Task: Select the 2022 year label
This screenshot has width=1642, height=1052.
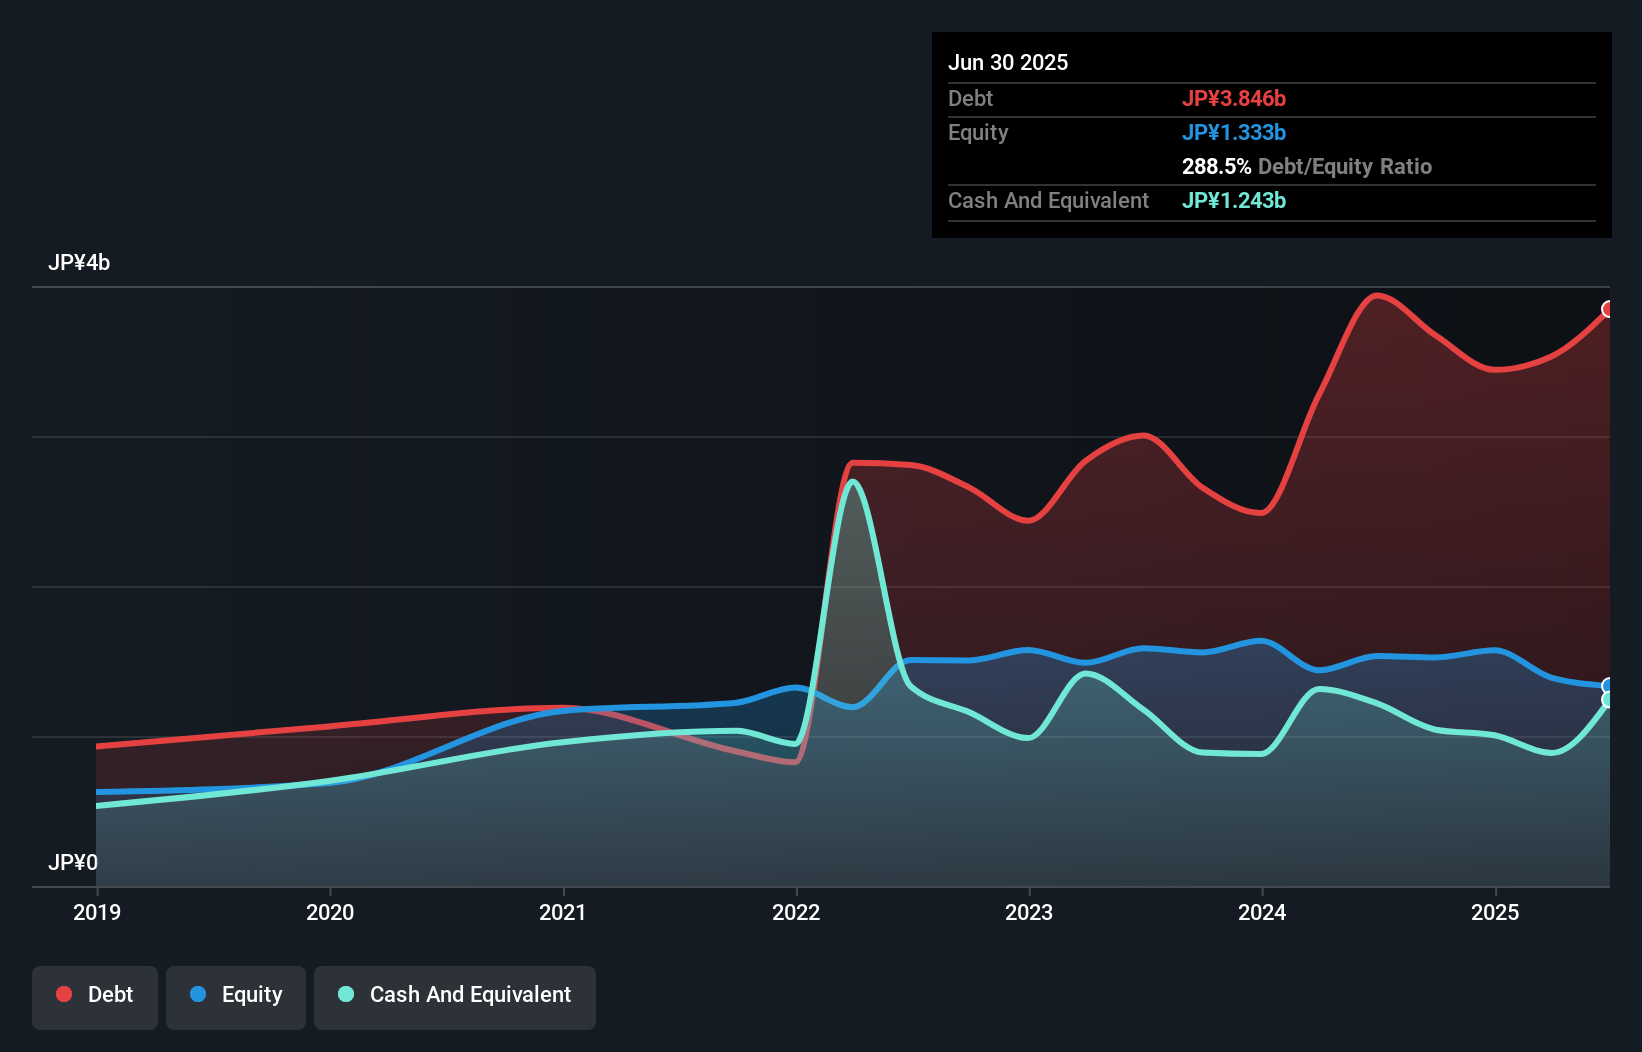Action: click(796, 912)
